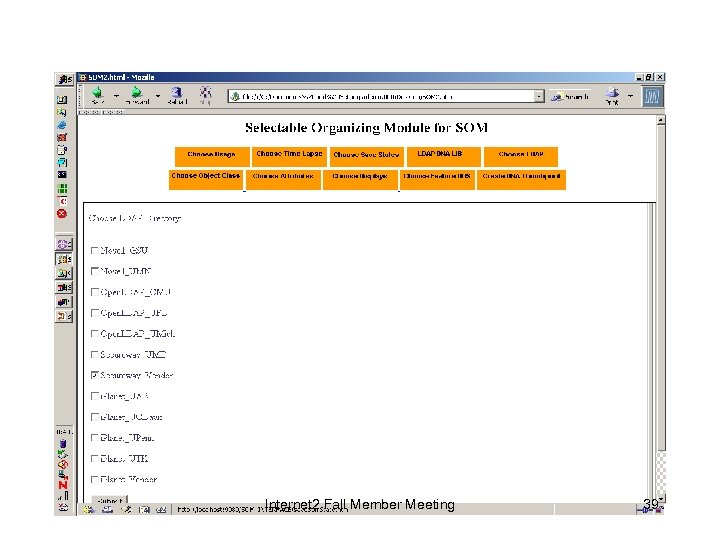The image size is (720, 540).
Task: Check the OpenLDAP_UFL checkbox
Action: [95, 313]
